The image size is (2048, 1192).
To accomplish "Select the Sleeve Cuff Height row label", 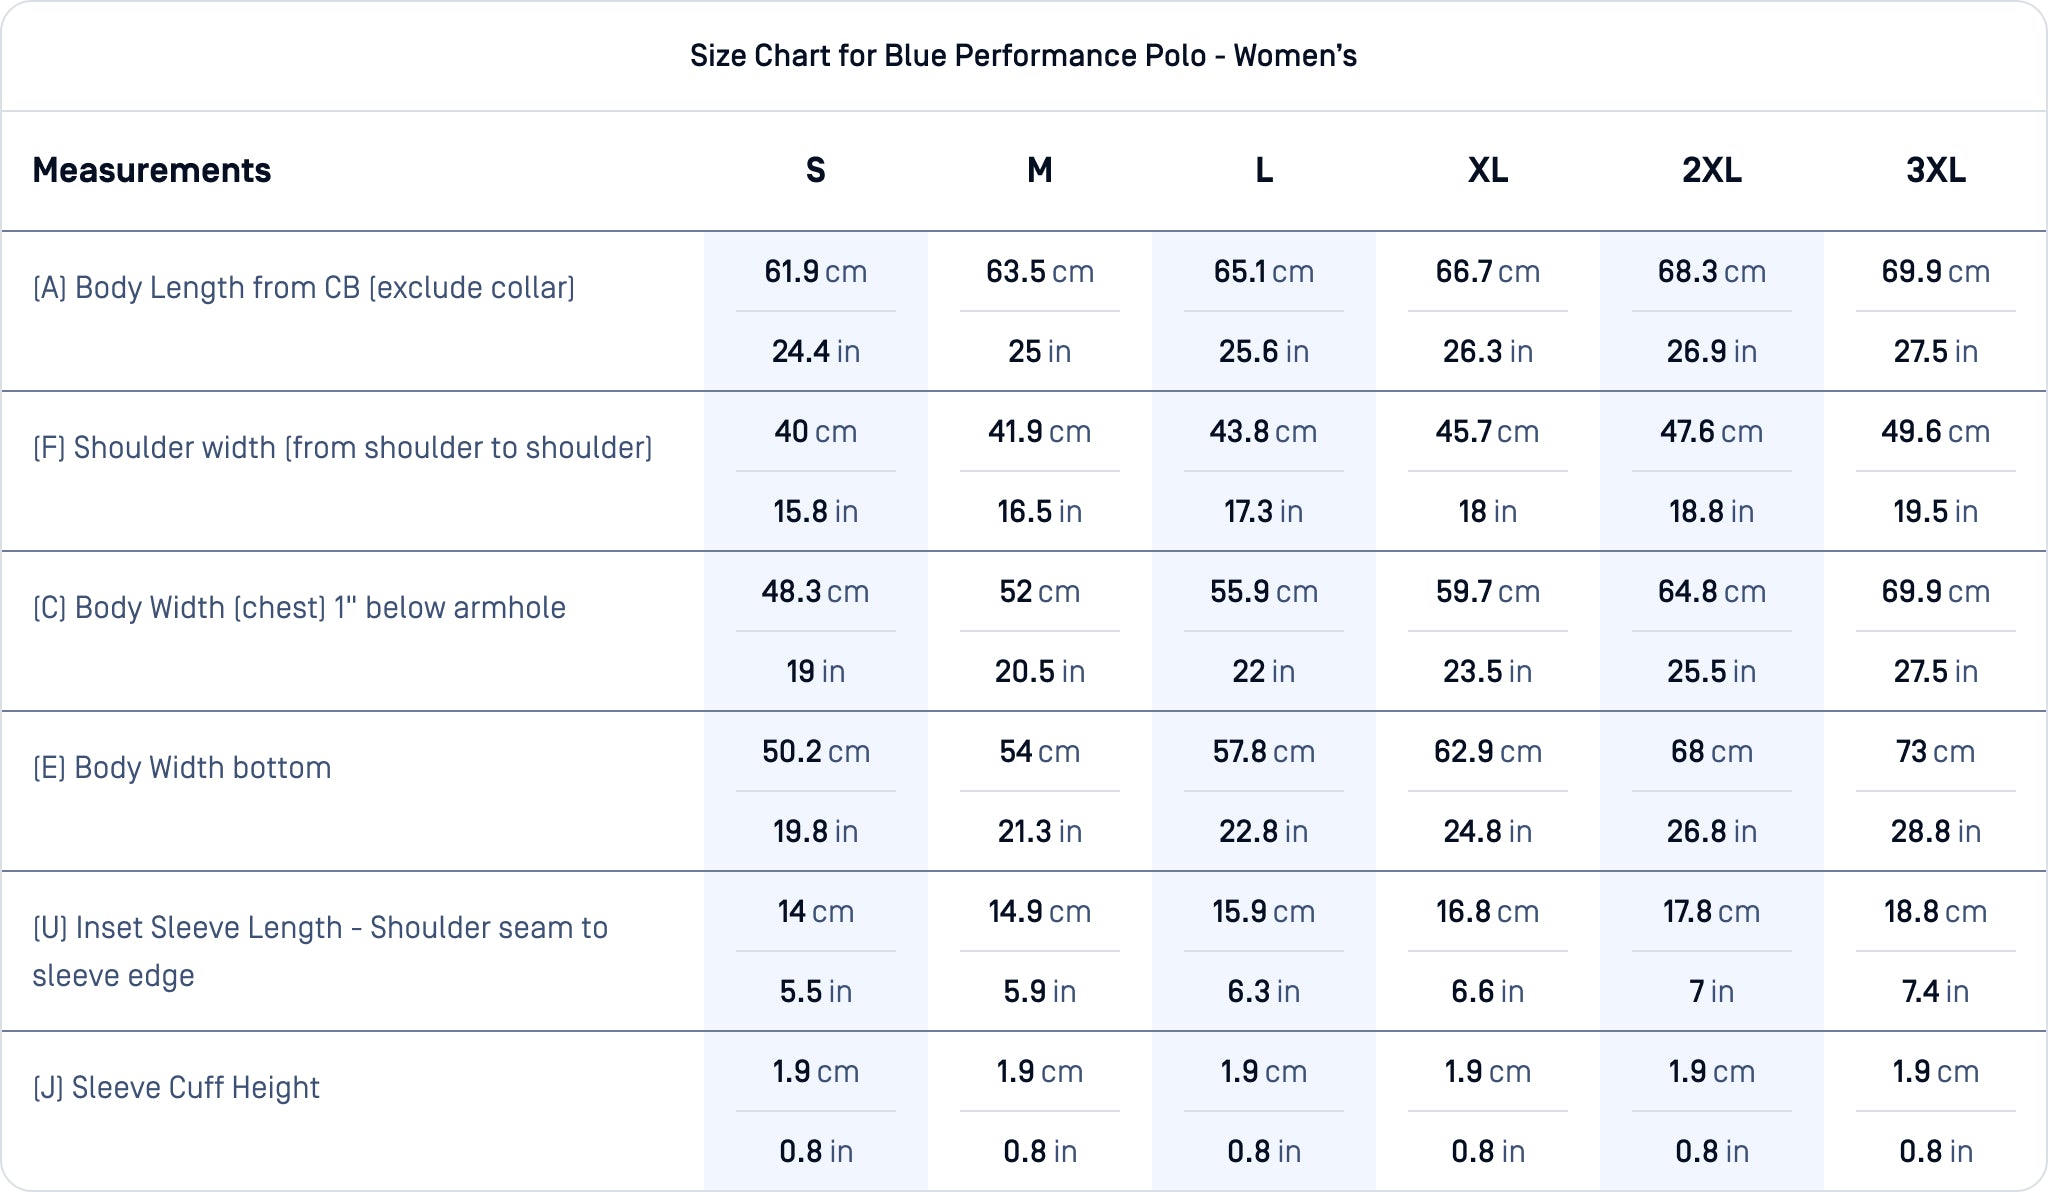I will coord(176,1088).
